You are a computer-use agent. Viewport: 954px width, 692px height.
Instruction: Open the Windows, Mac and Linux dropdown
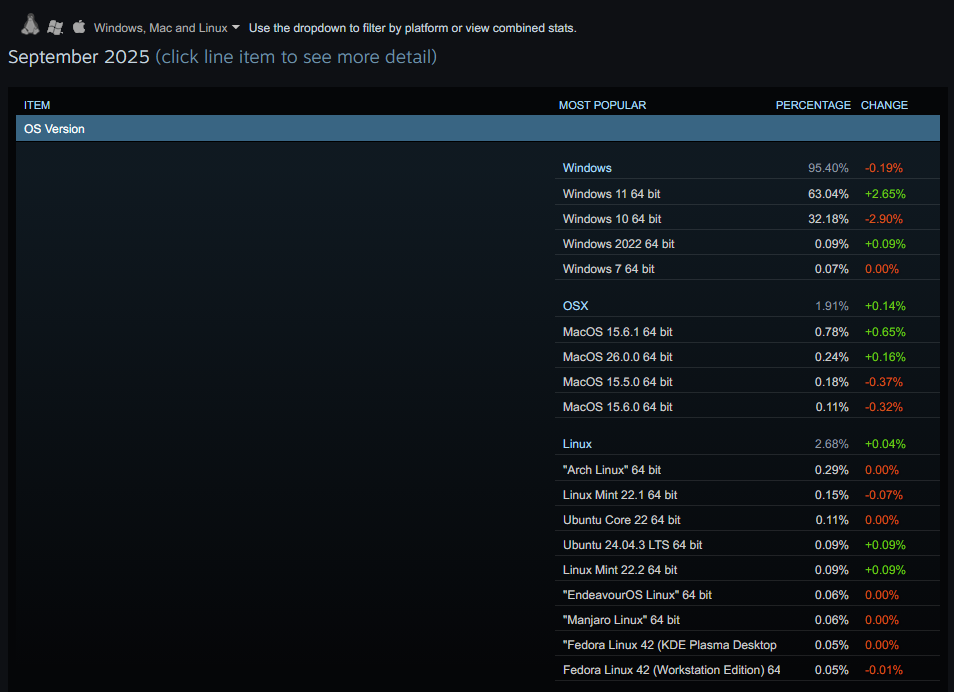pyautogui.click(x=167, y=28)
